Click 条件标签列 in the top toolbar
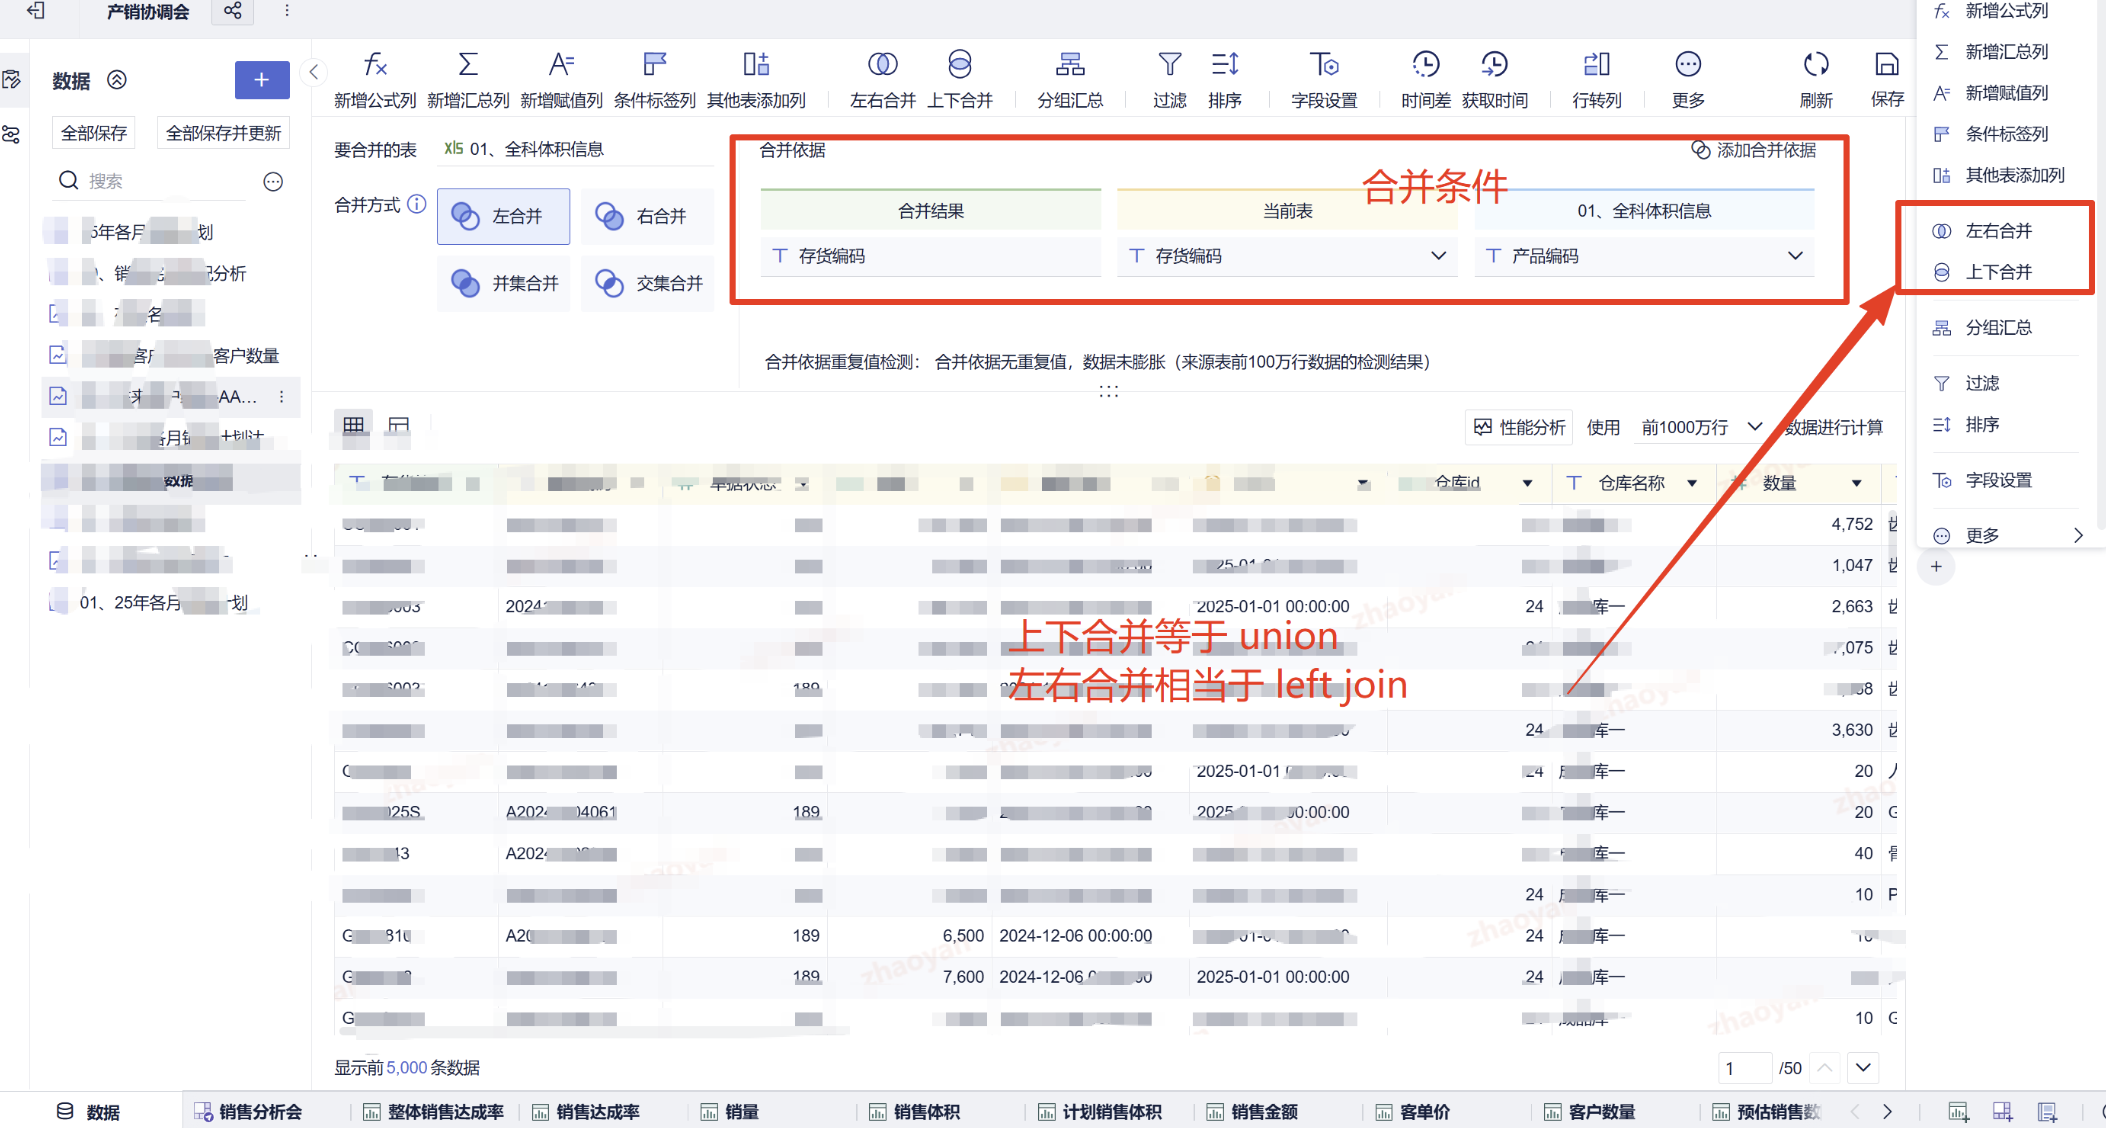Image resolution: width=2106 pixels, height=1128 pixels. 654,80
